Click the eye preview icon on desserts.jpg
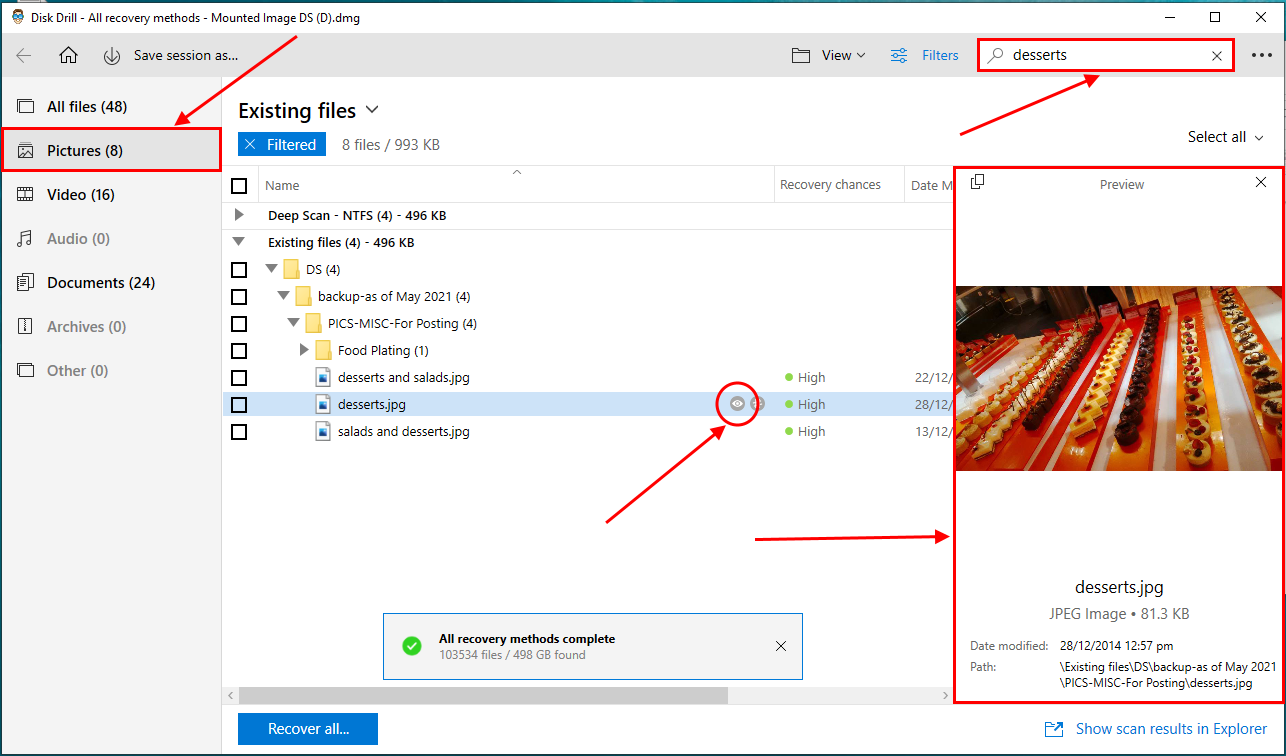Image resolution: width=1286 pixels, height=756 pixels. point(737,404)
